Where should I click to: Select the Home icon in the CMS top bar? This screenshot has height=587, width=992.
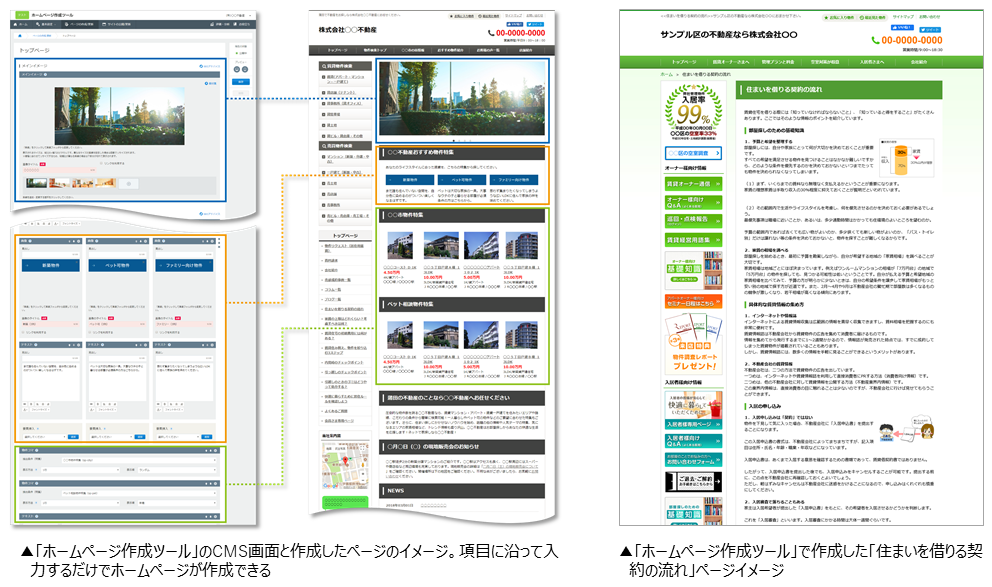18,24
